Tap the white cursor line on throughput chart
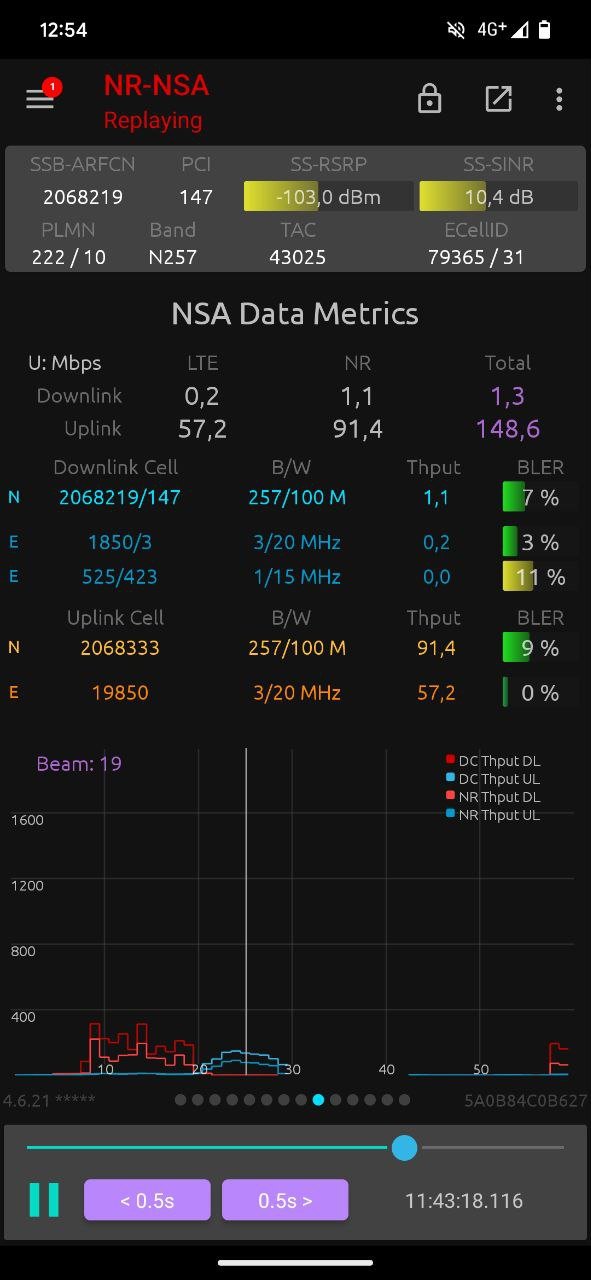Screen dimensions: 591x1280 (x=246, y=912)
